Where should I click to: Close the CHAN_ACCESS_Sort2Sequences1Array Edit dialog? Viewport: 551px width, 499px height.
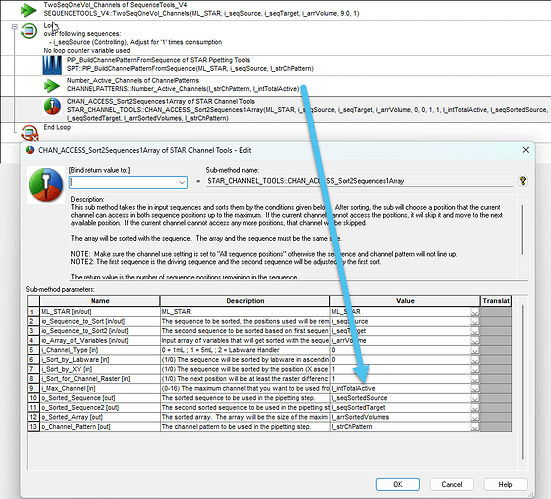tap(526, 150)
